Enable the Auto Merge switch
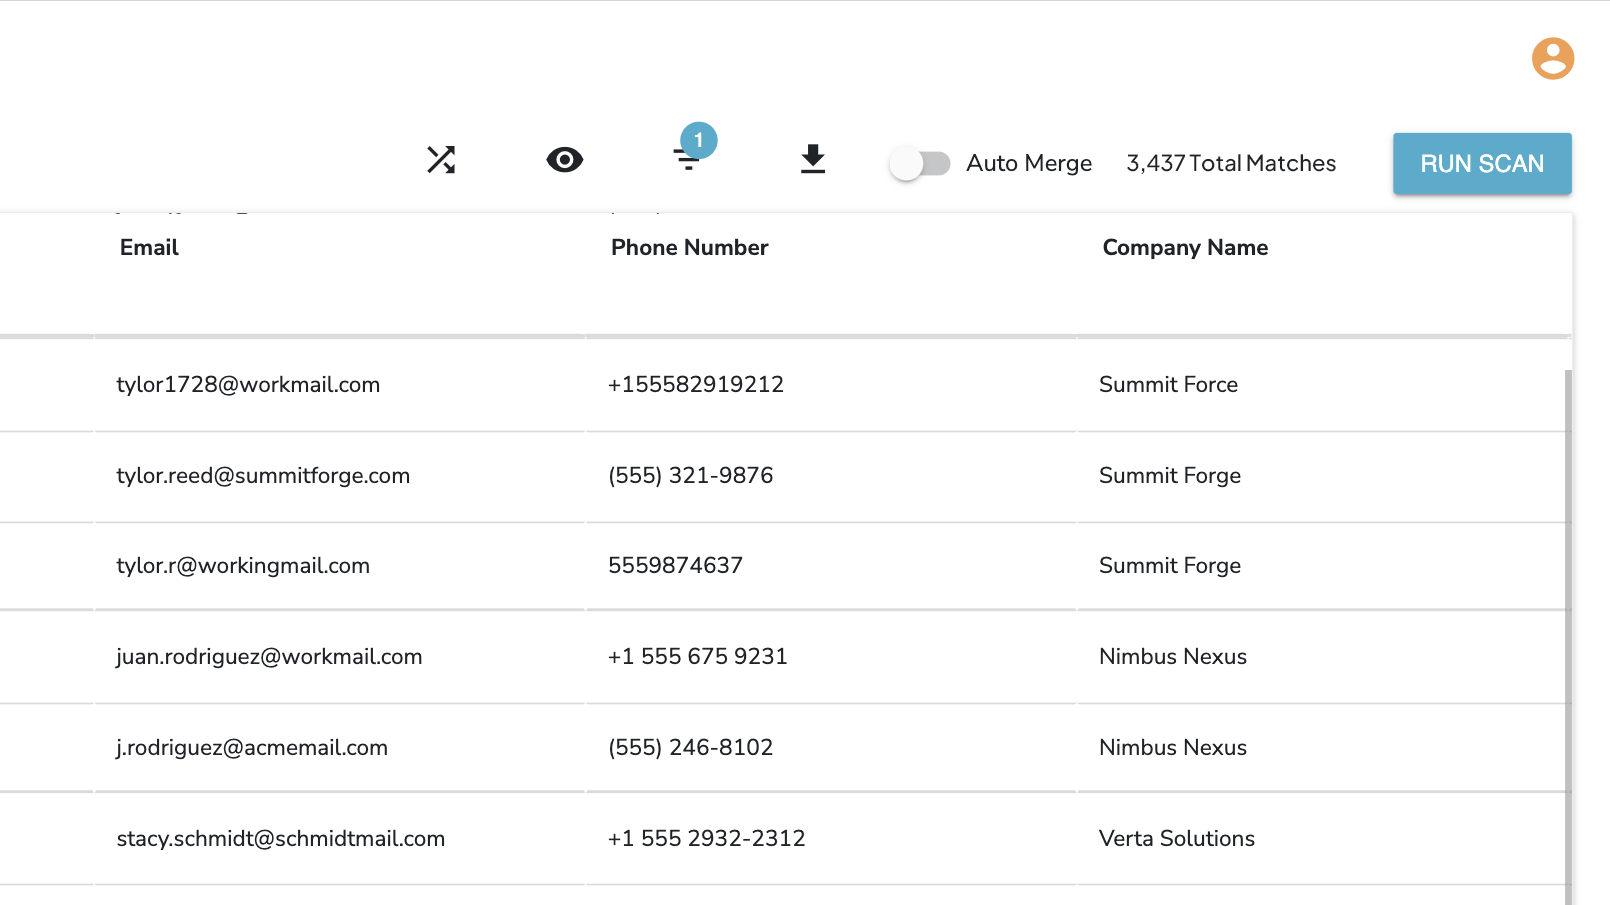 click(x=920, y=163)
